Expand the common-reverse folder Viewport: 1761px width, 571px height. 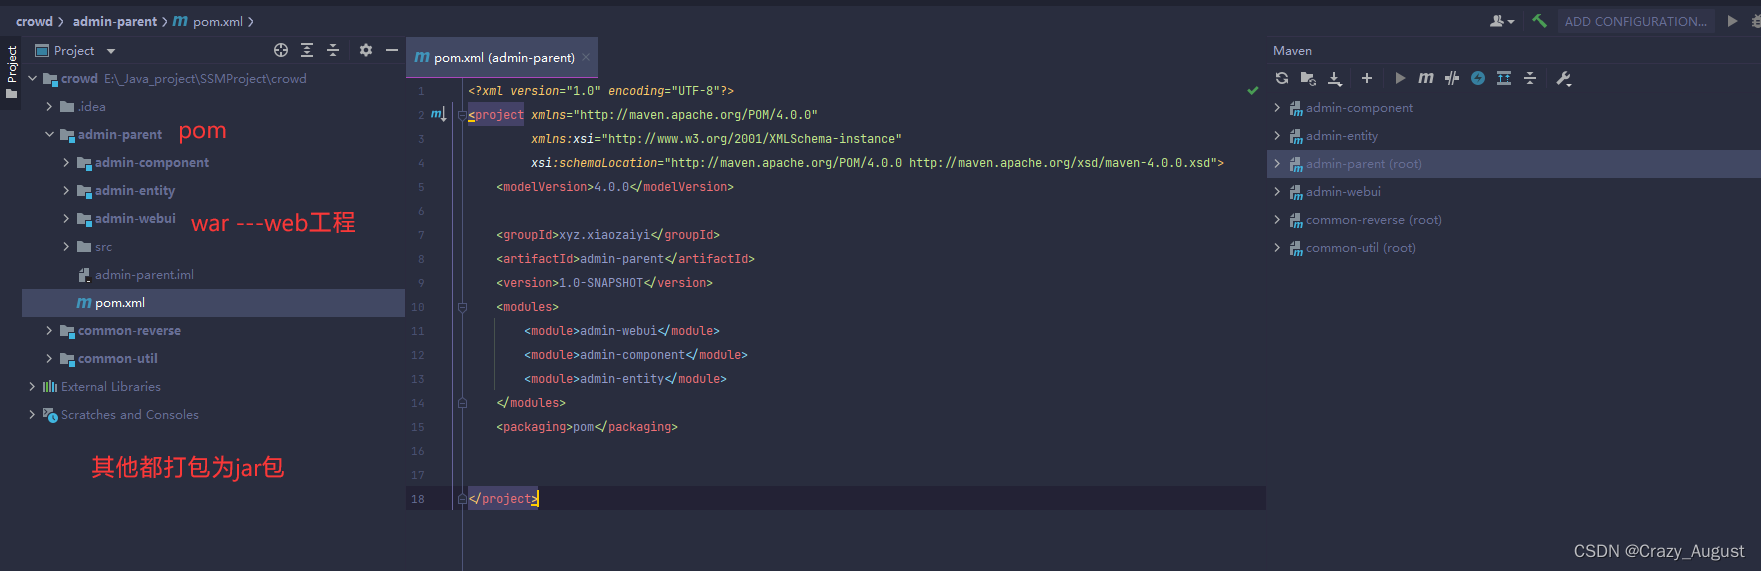pos(49,331)
